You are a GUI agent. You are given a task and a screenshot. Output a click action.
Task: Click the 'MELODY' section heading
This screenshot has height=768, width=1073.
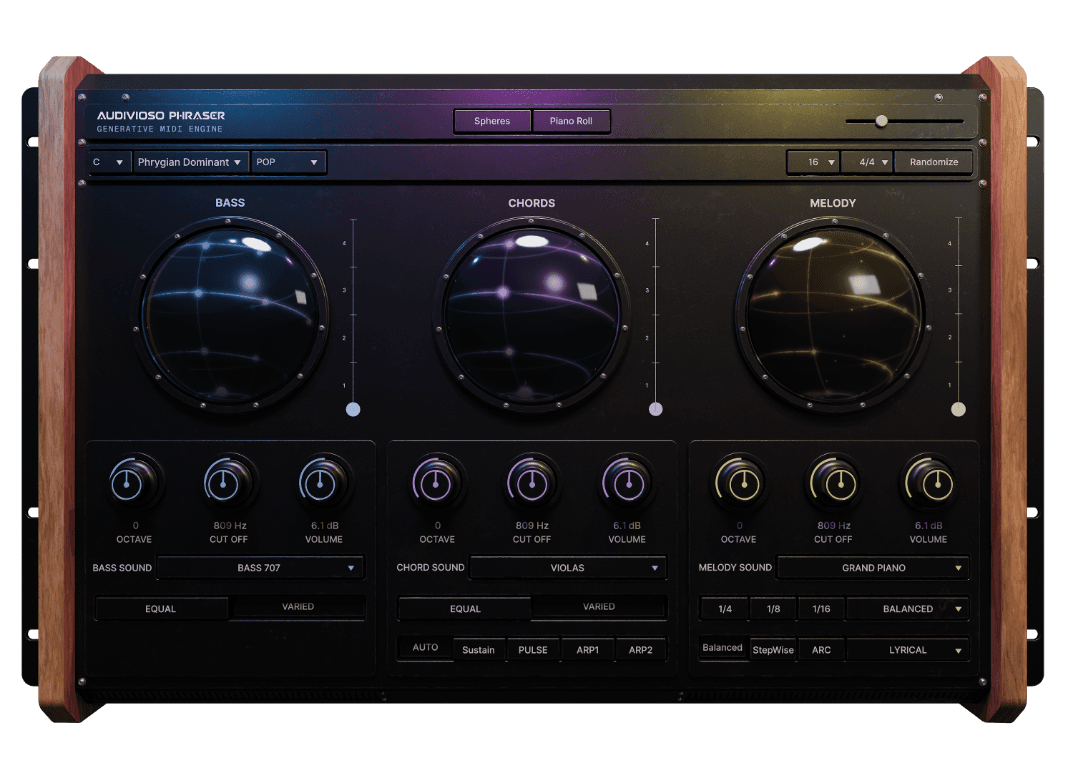(x=833, y=203)
